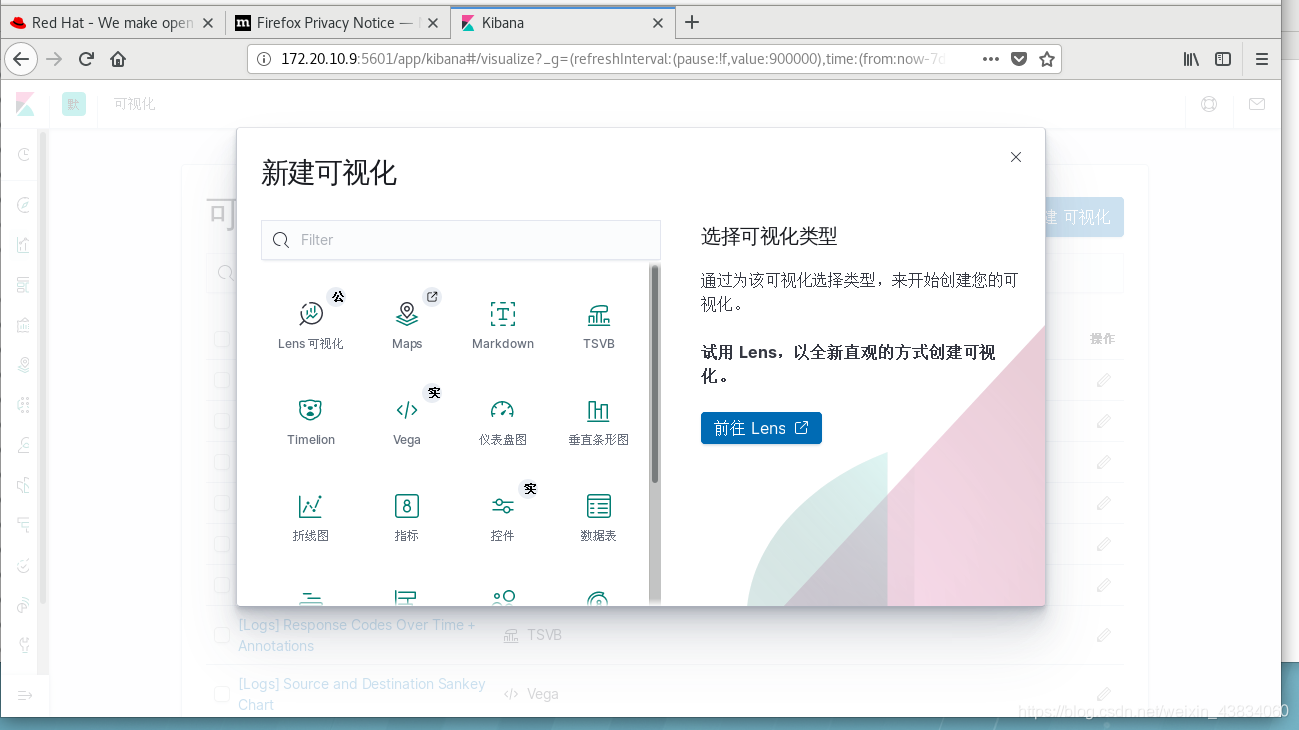Viewport: 1299px width, 730px height.
Task: Open the Response Codes Over Time link
Action: (357, 635)
